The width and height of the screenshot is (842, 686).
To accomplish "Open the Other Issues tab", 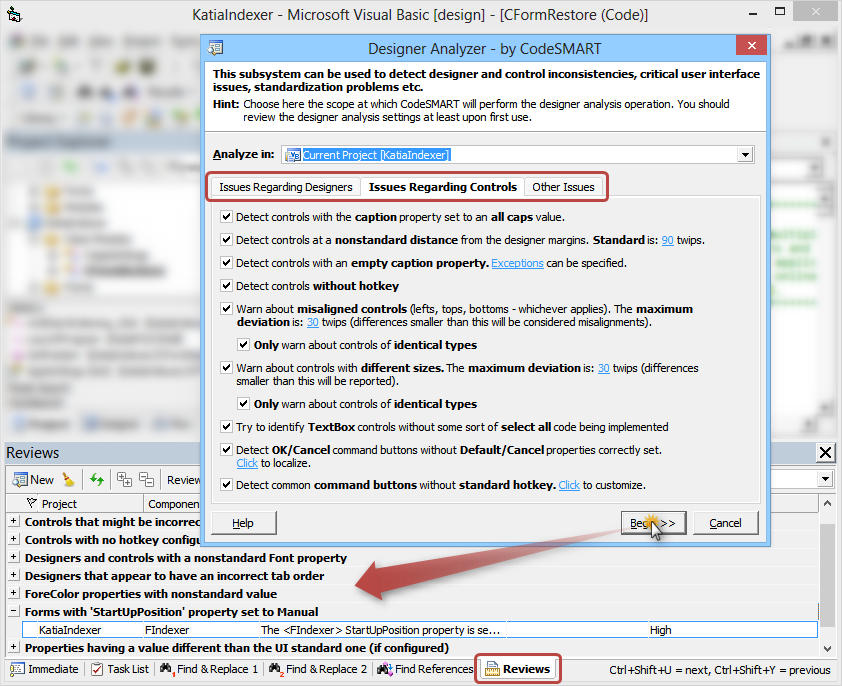I will tap(563, 187).
